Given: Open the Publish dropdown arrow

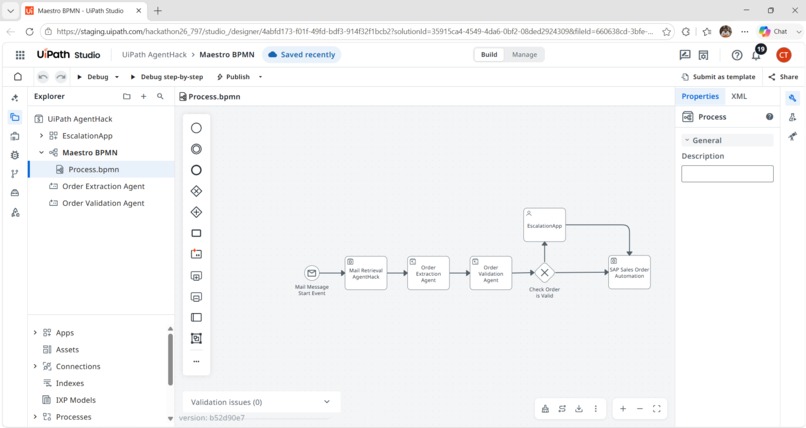Looking at the screenshot, I should coord(260,77).
